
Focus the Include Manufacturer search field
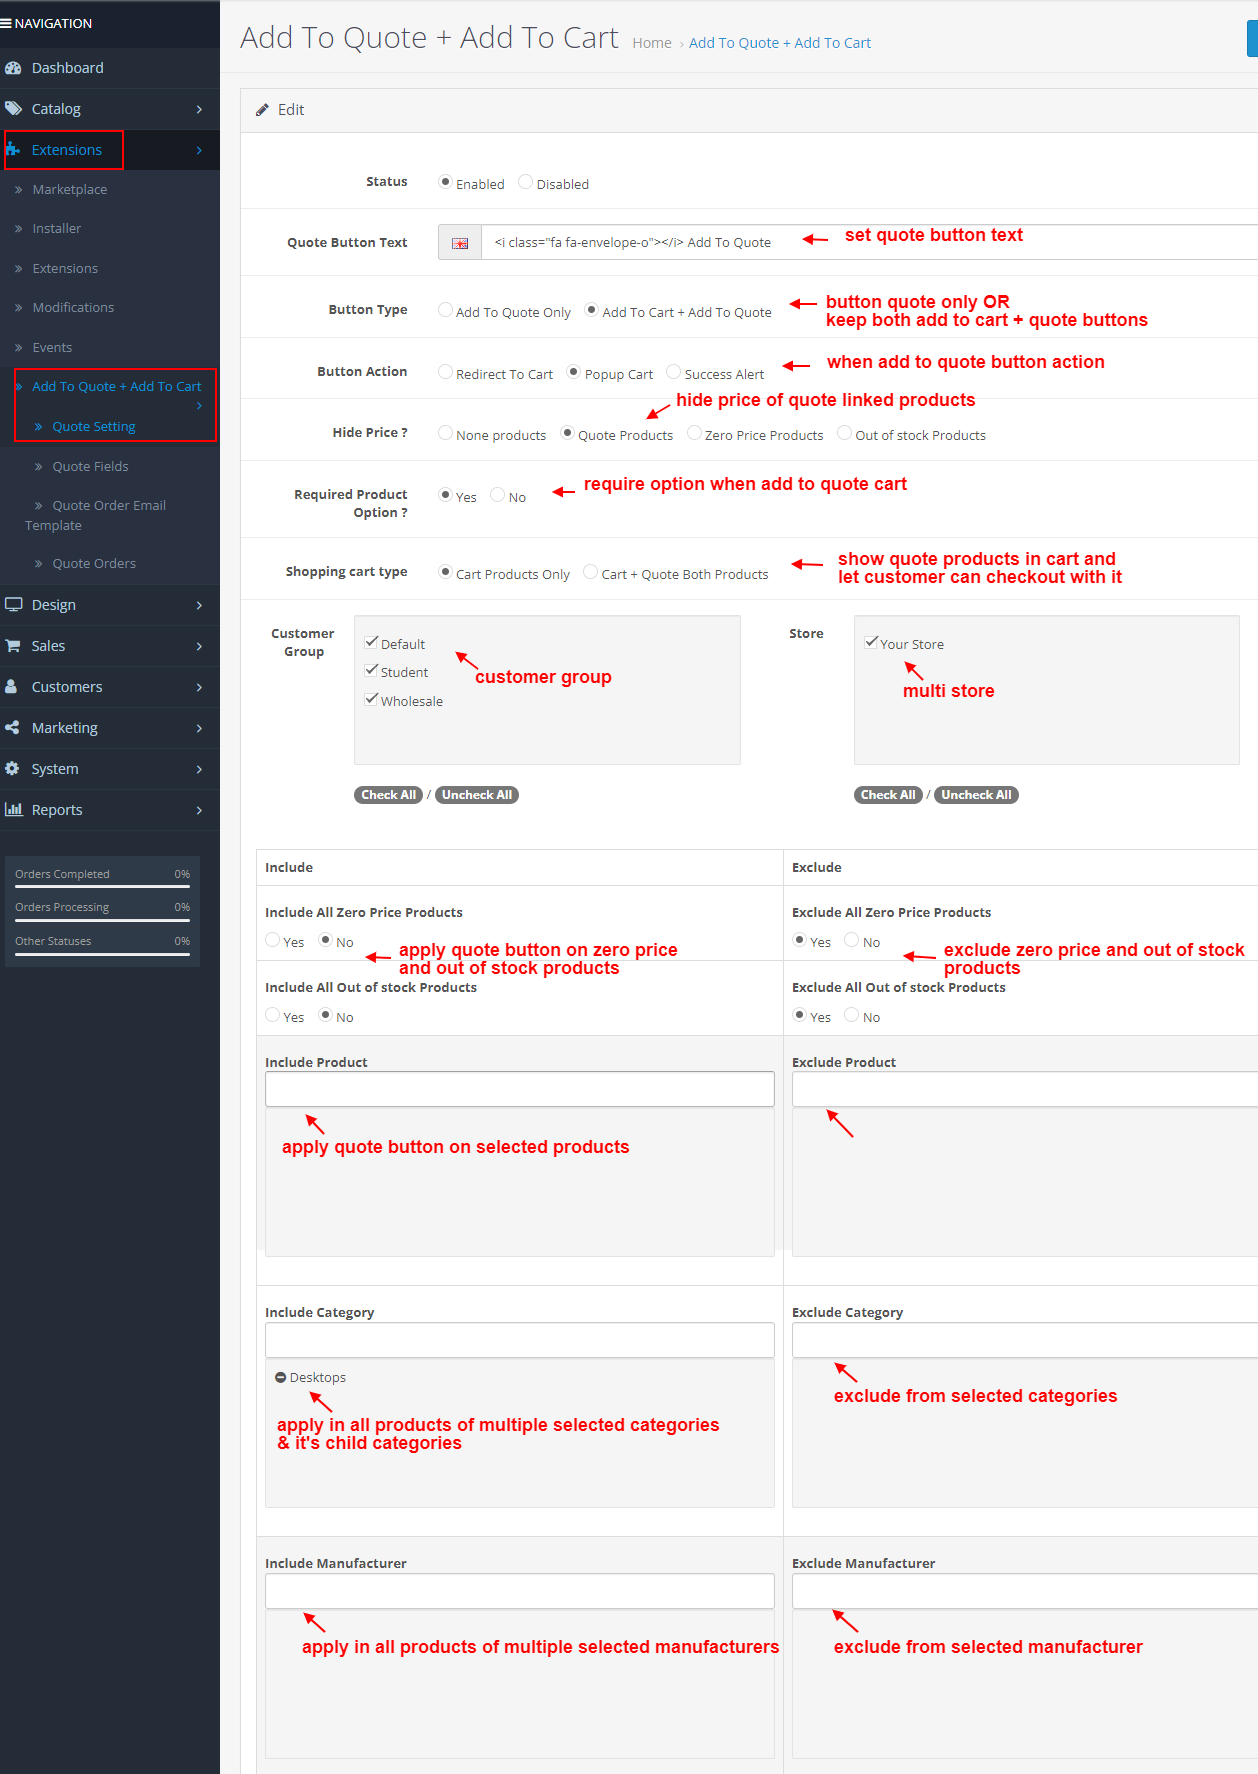click(520, 1591)
